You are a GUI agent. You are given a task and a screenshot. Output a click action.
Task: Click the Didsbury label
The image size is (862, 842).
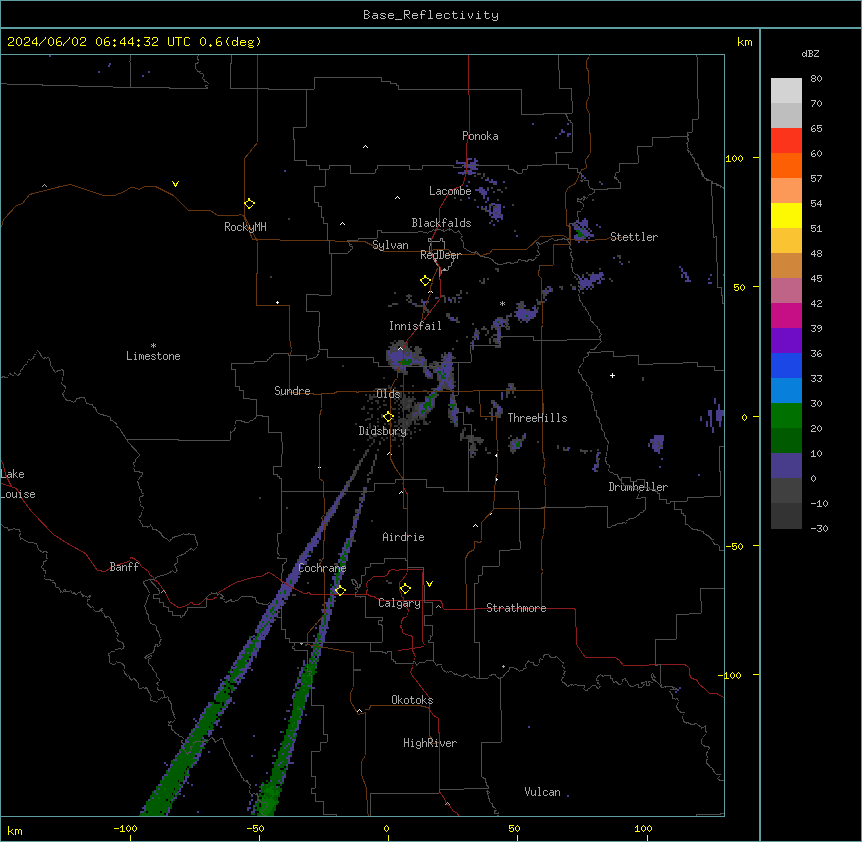(x=383, y=431)
